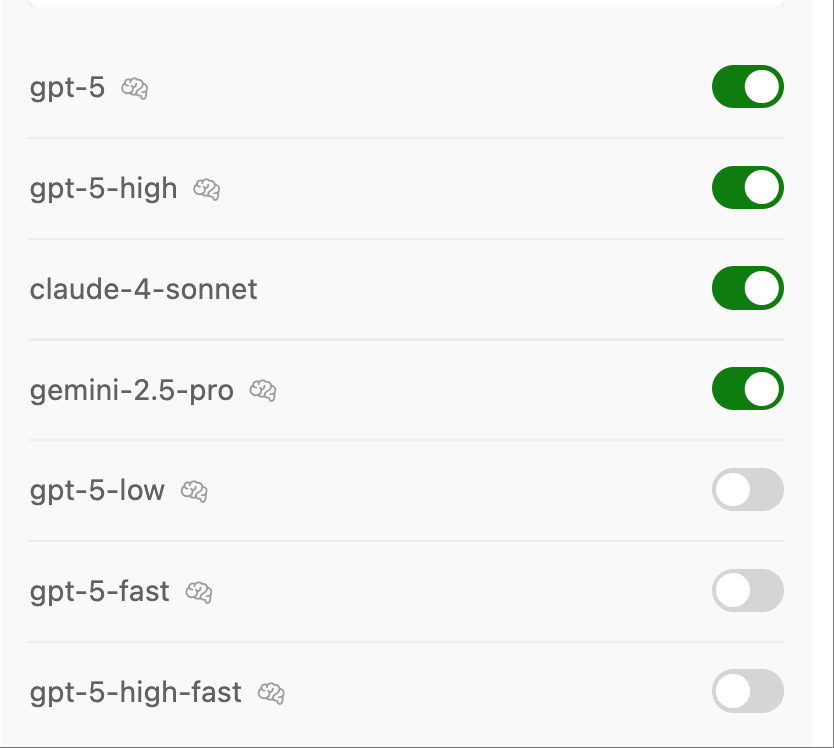Enable the gpt-5-high-fast toggle

(748, 691)
